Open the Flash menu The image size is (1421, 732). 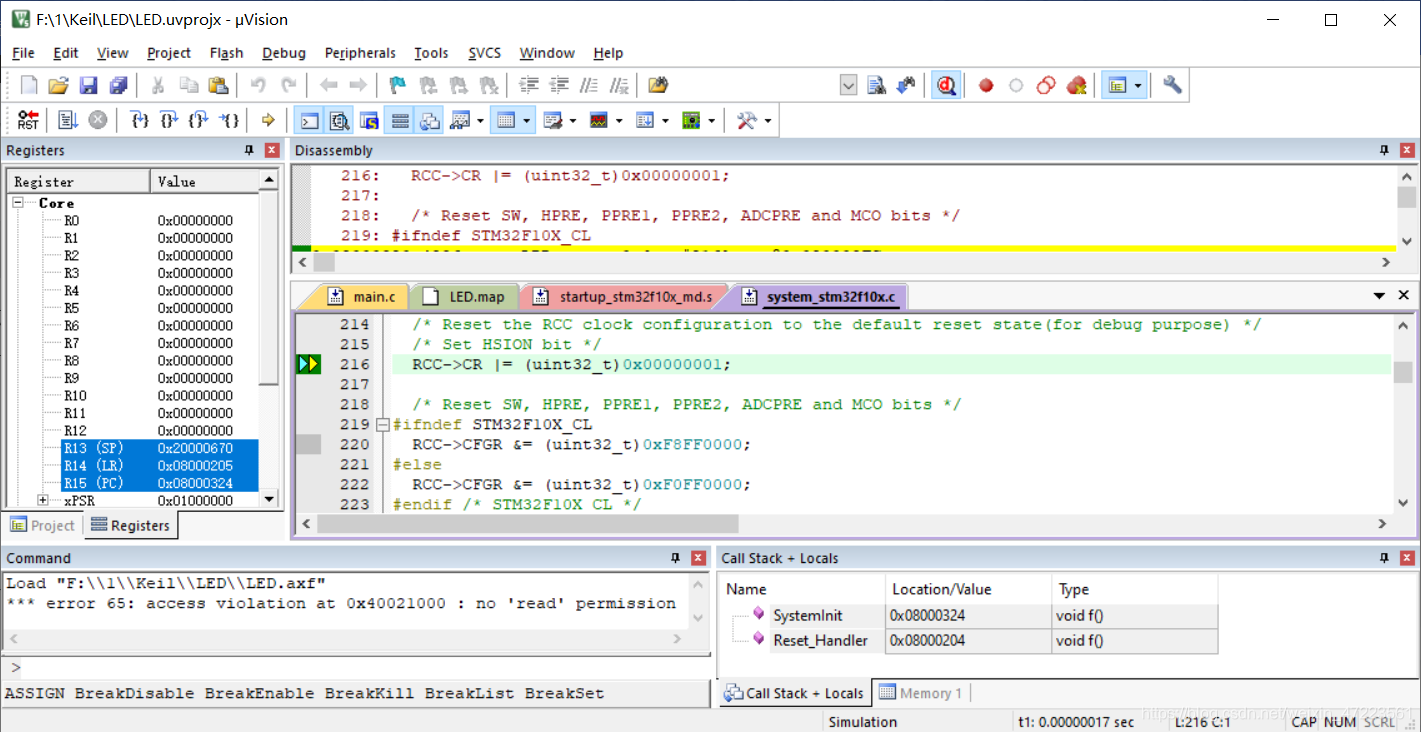point(226,53)
